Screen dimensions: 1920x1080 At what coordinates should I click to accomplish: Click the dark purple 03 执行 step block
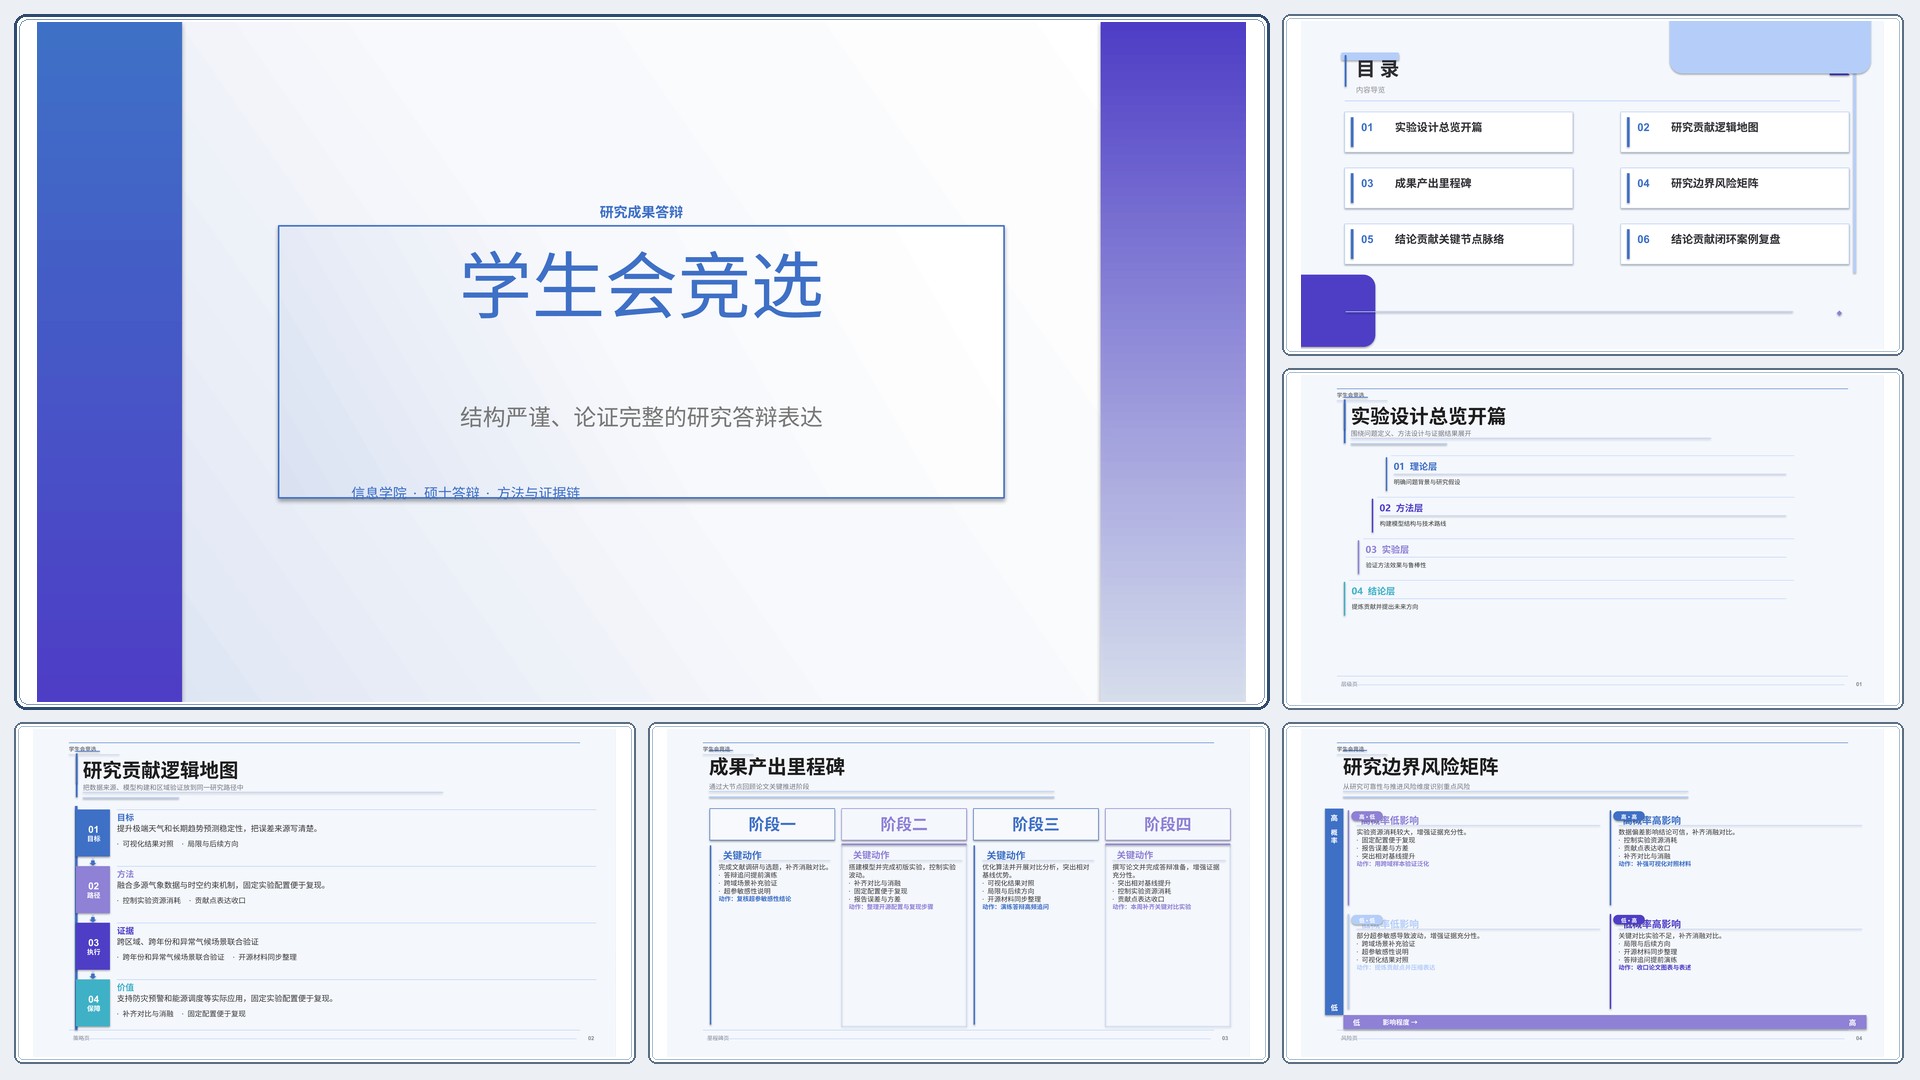click(x=93, y=946)
